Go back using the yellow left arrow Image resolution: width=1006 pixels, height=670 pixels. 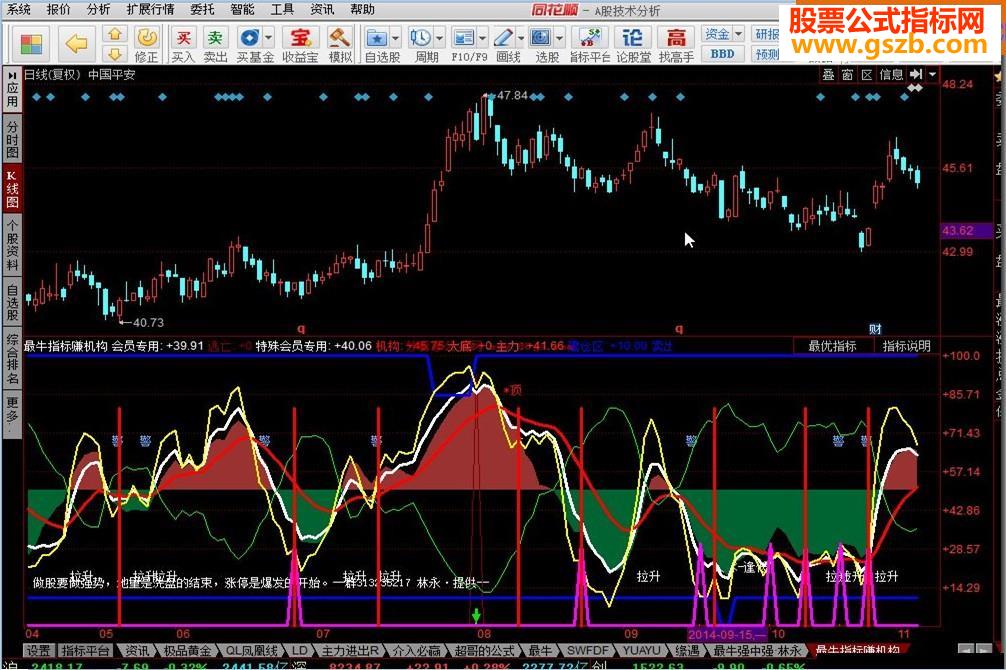(x=77, y=44)
